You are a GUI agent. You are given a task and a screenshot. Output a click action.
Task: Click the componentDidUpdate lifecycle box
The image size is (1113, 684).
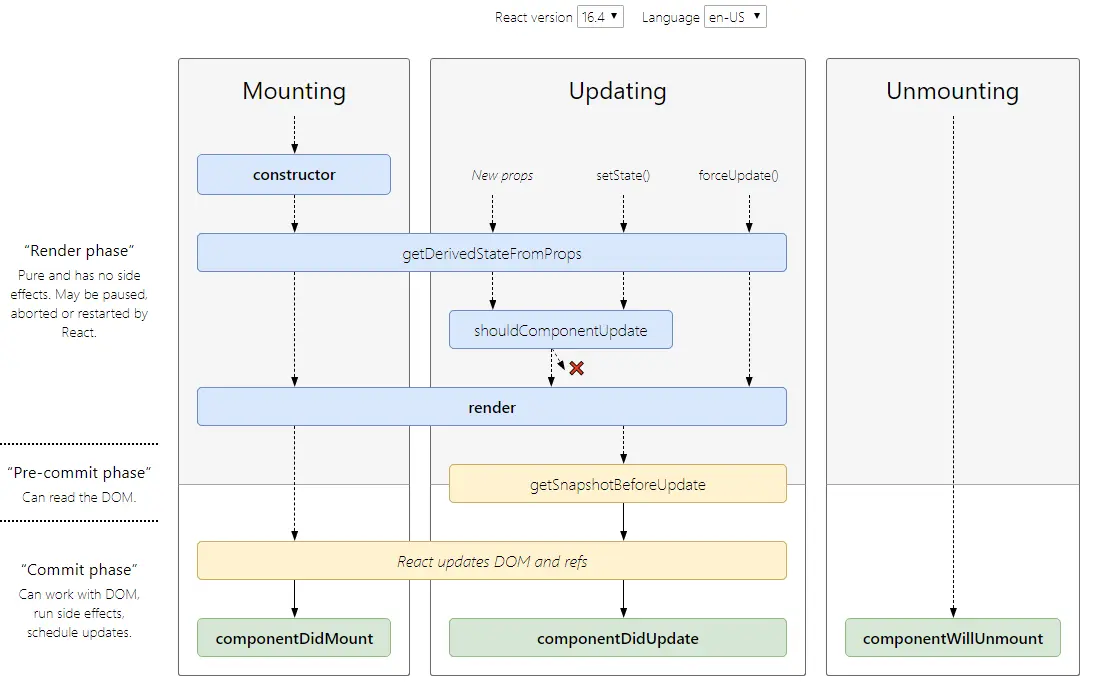[617, 637]
